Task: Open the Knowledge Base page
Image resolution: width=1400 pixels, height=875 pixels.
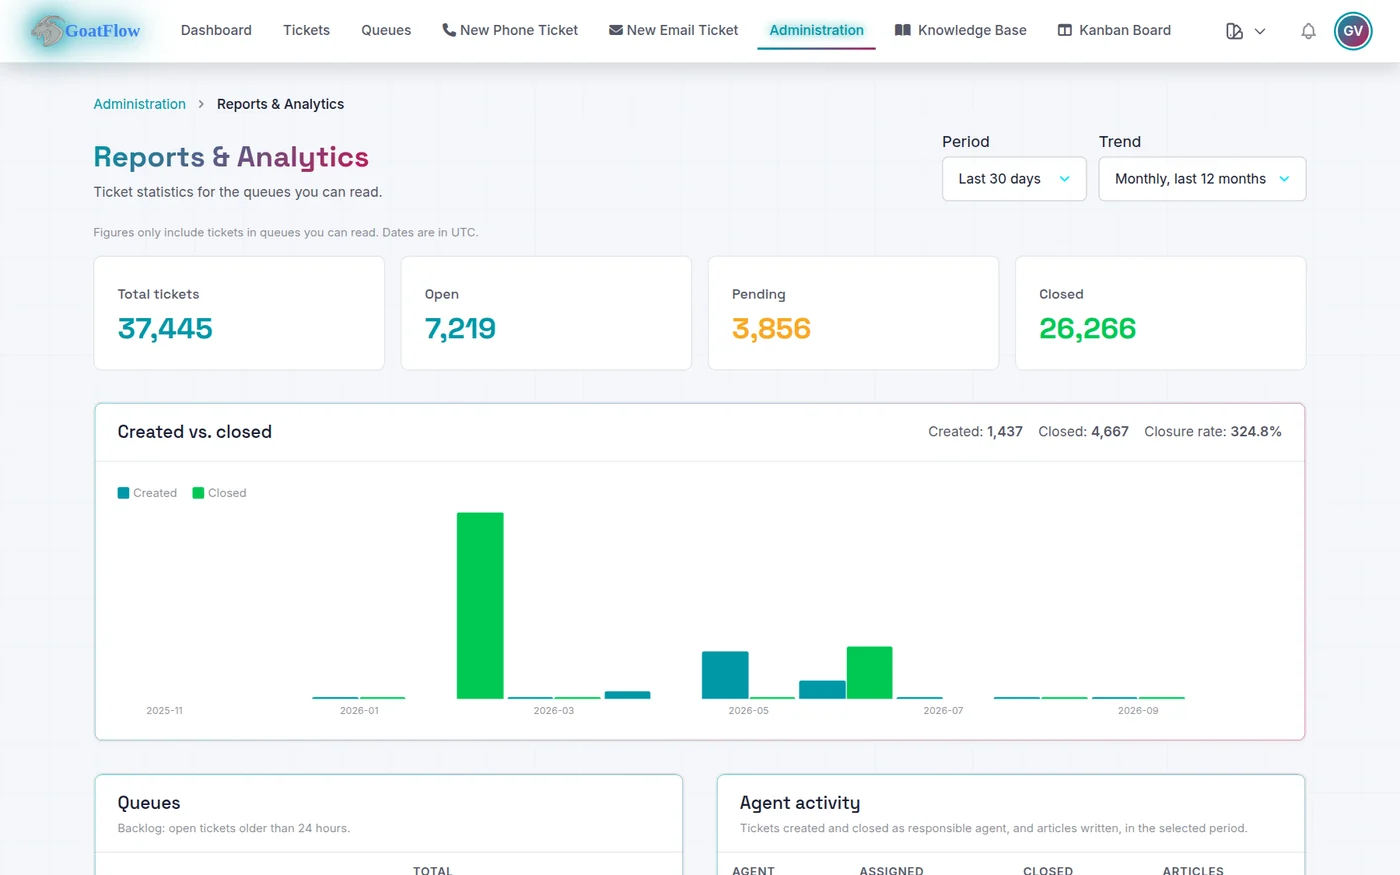Action: 961,30
